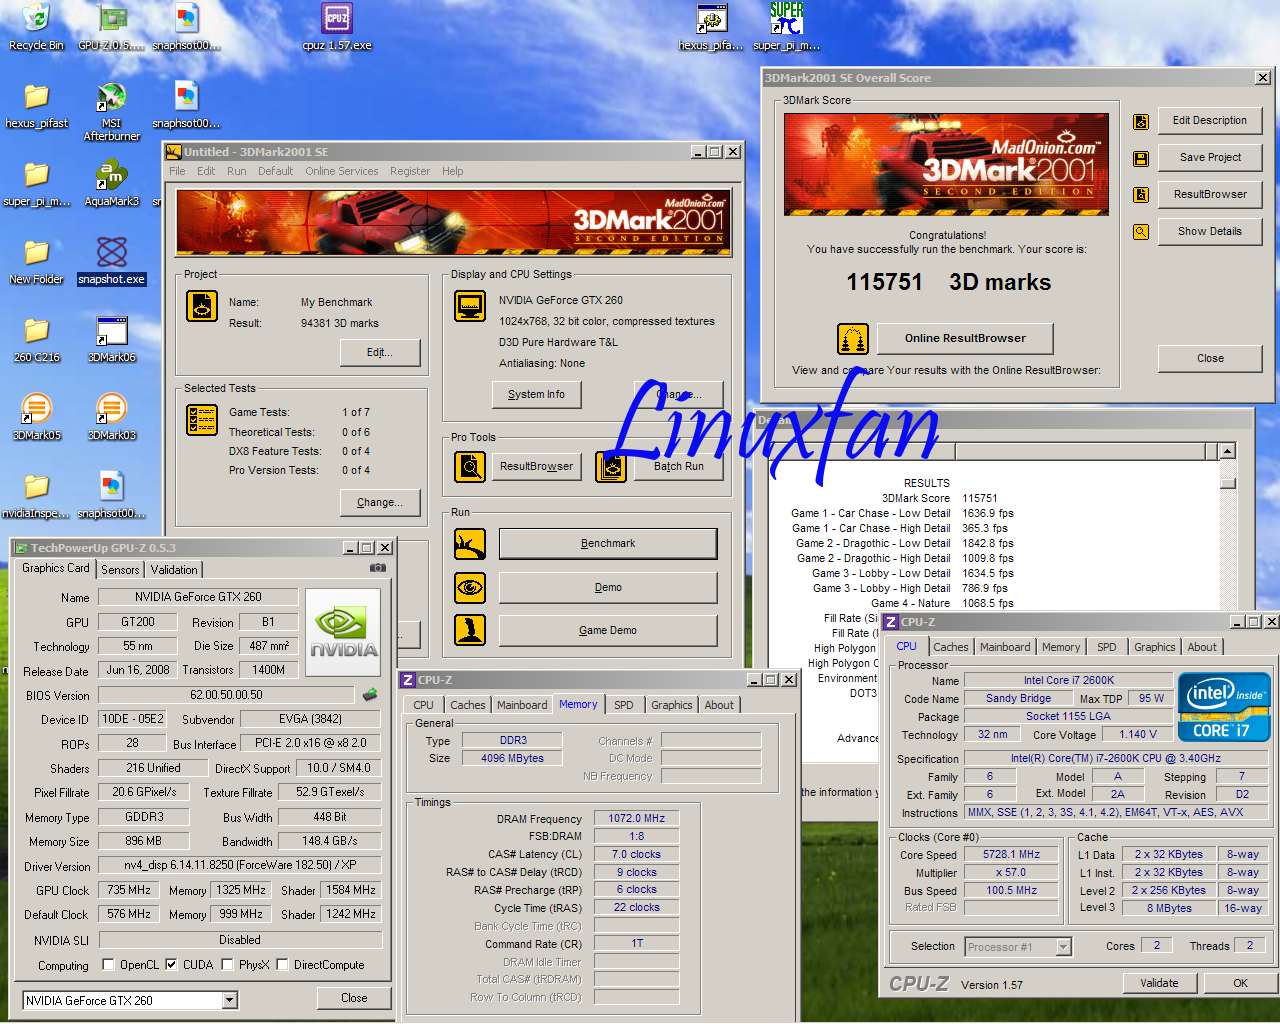This screenshot has width=1280, height=1024.
Task: Switch to the Sensors tab in GPU-Z
Action: pyautogui.click(x=120, y=570)
